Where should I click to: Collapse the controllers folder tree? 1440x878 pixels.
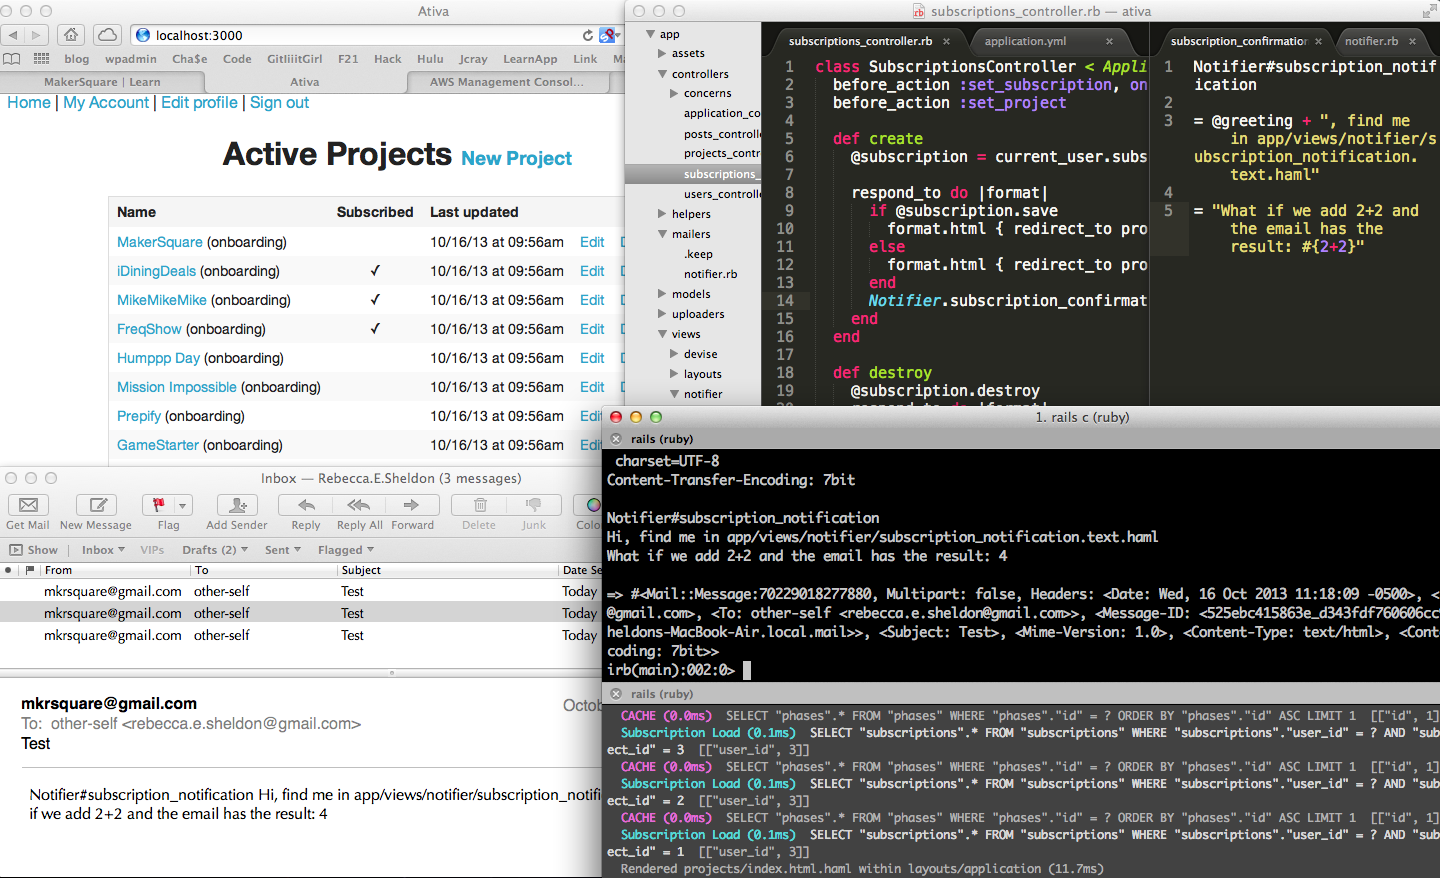pos(662,74)
